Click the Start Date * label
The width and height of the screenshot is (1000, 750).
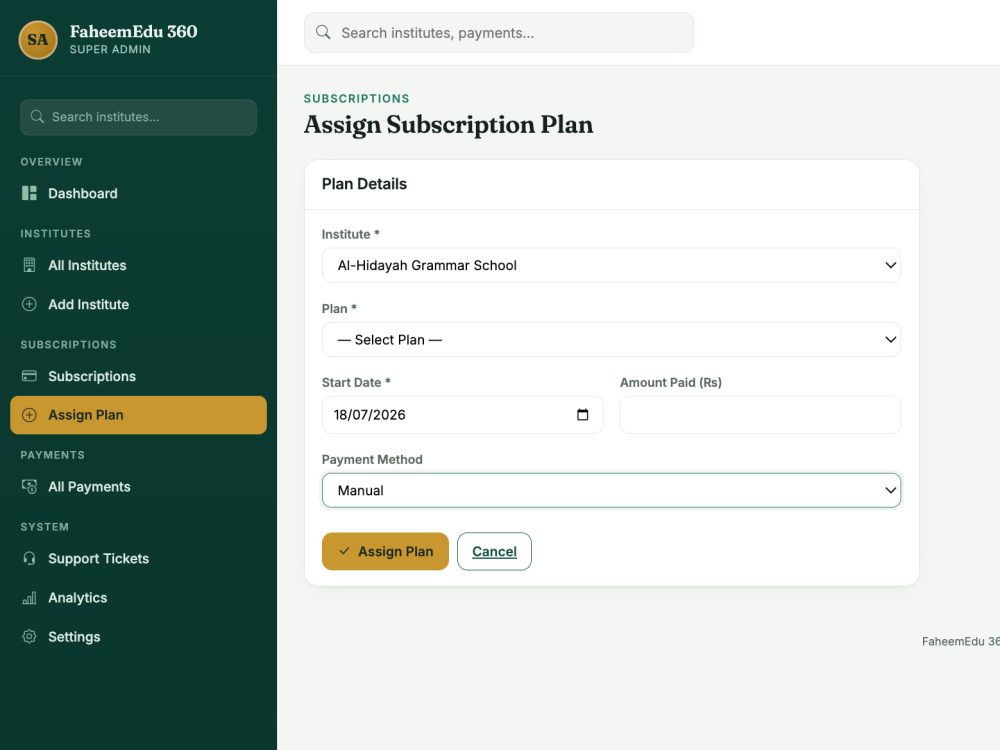click(356, 382)
